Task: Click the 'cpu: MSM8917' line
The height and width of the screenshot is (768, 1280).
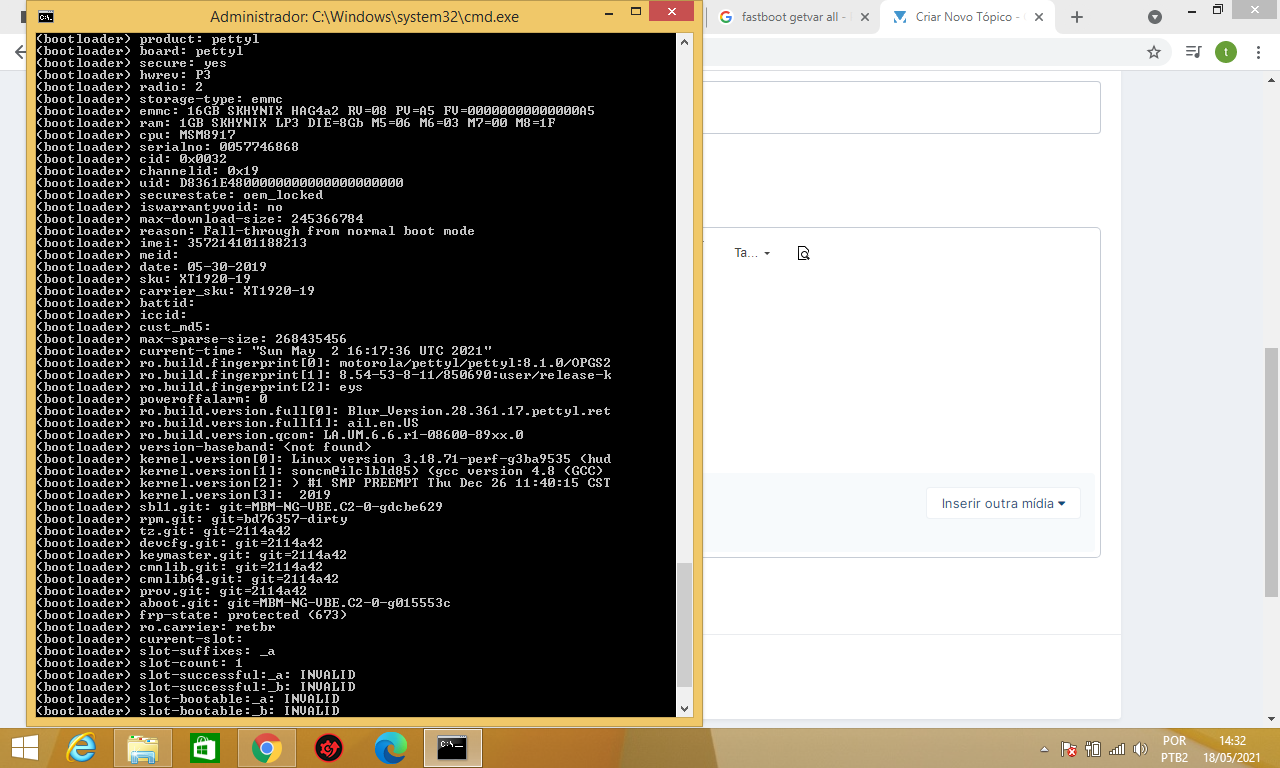Action: [x=136, y=135]
